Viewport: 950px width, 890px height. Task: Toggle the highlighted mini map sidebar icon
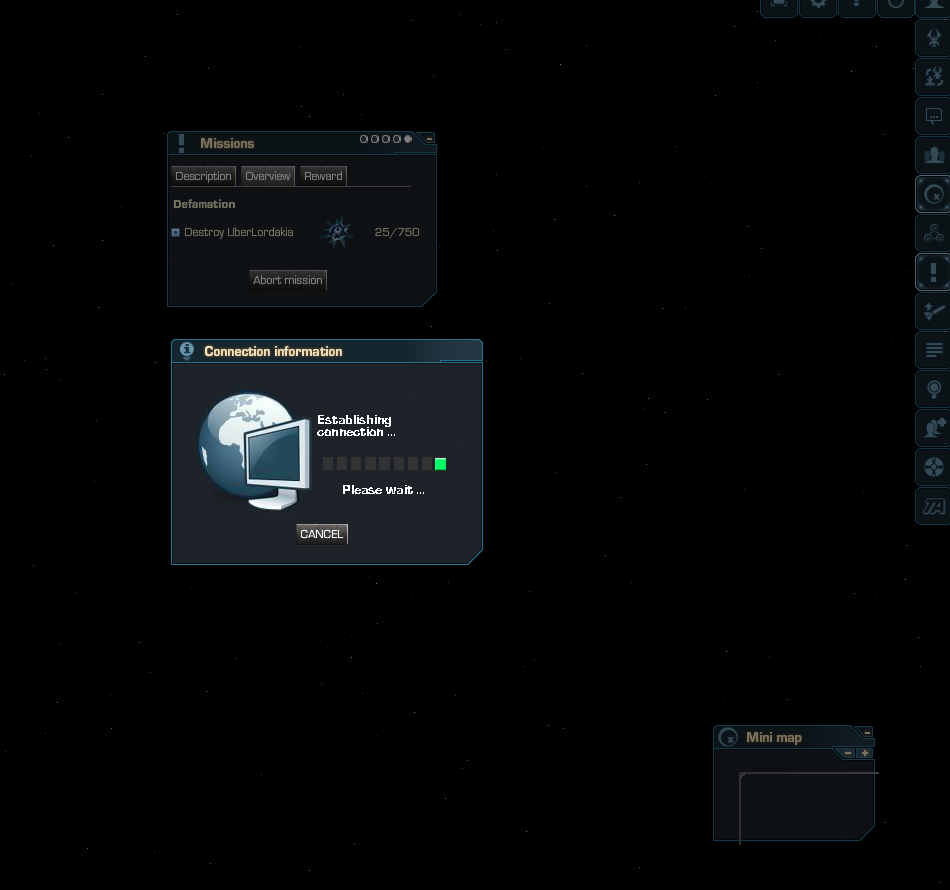click(x=934, y=194)
